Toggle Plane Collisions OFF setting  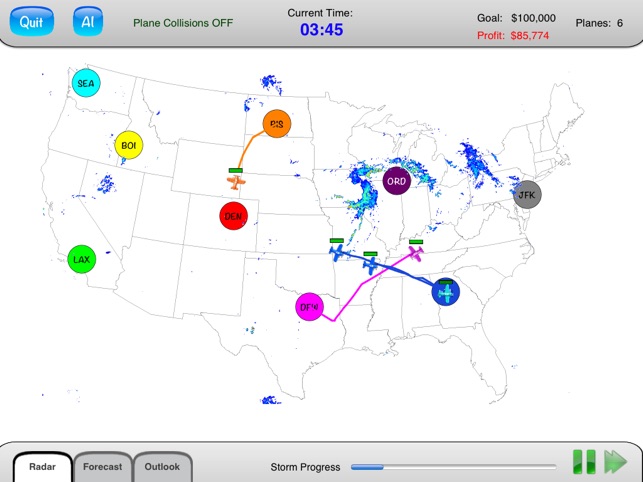[x=183, y=23]
